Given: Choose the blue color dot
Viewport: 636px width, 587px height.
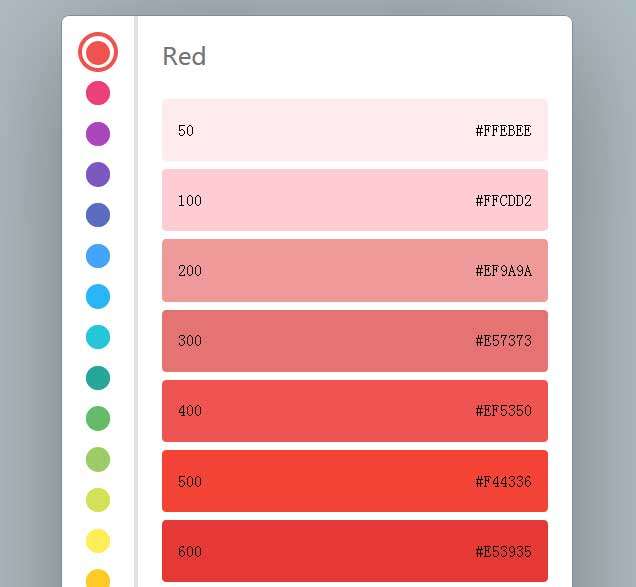Looking at the screenshot, I should pyautogui.click(x=98, y=256).
